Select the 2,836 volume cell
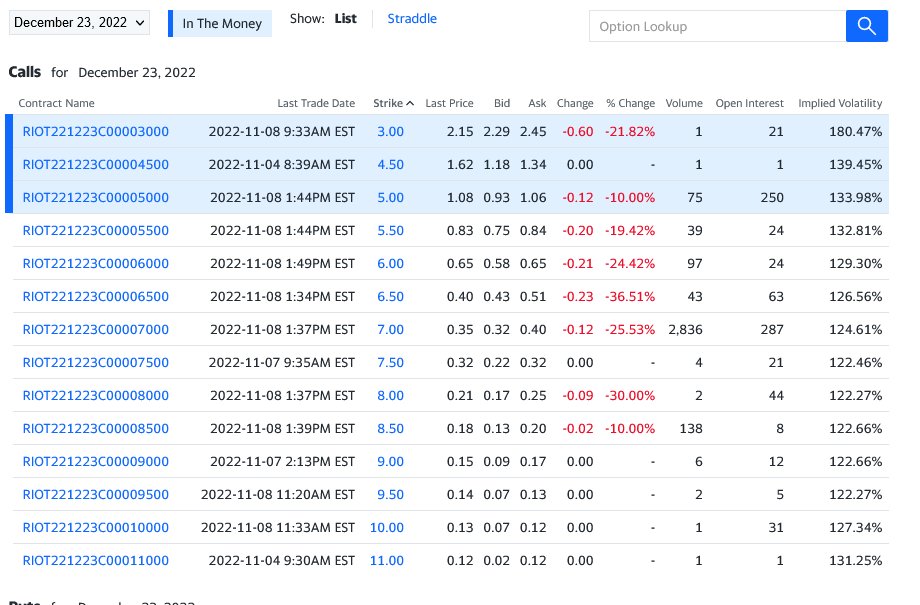 685,329
